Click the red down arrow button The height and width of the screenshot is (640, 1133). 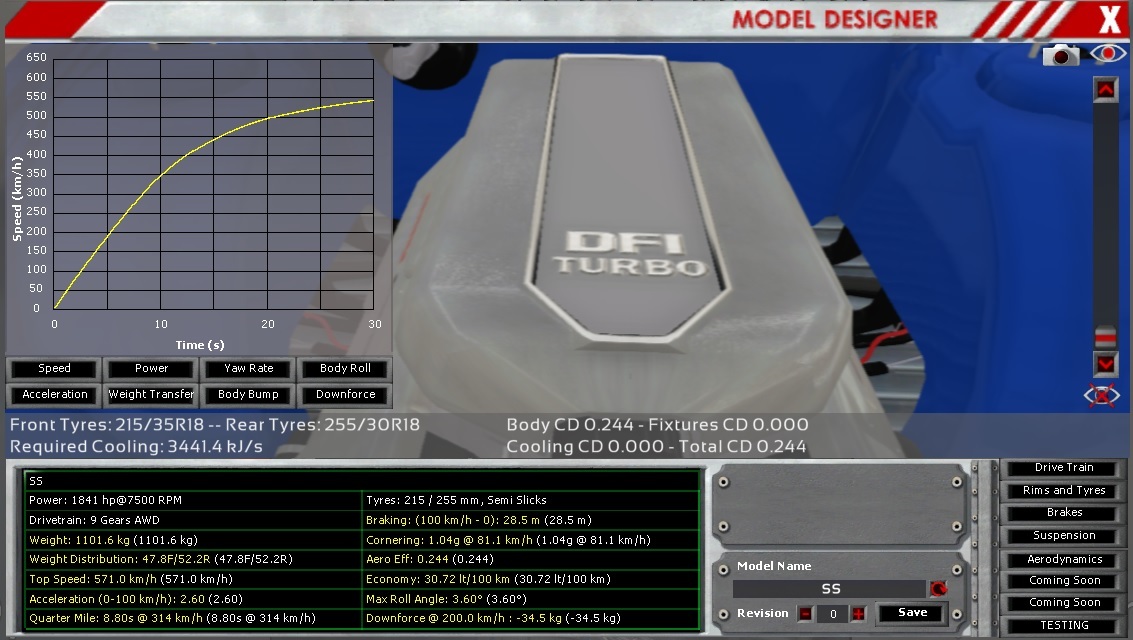tap(1106, 365)
